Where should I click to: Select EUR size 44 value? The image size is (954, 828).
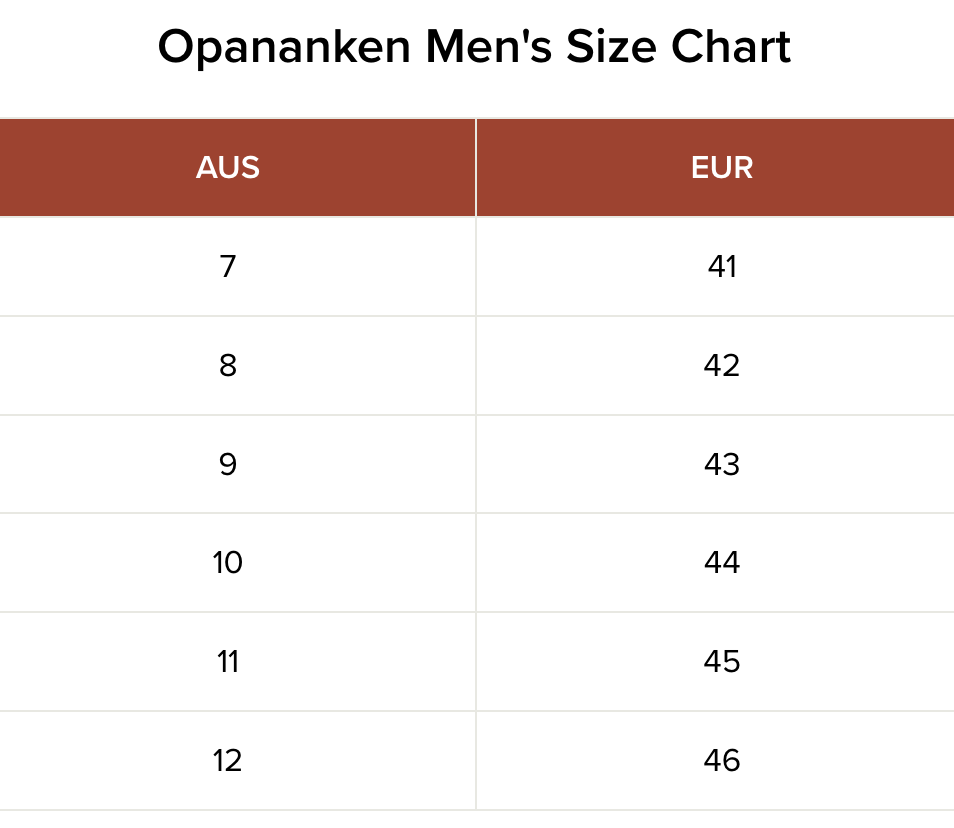(721, 563)
